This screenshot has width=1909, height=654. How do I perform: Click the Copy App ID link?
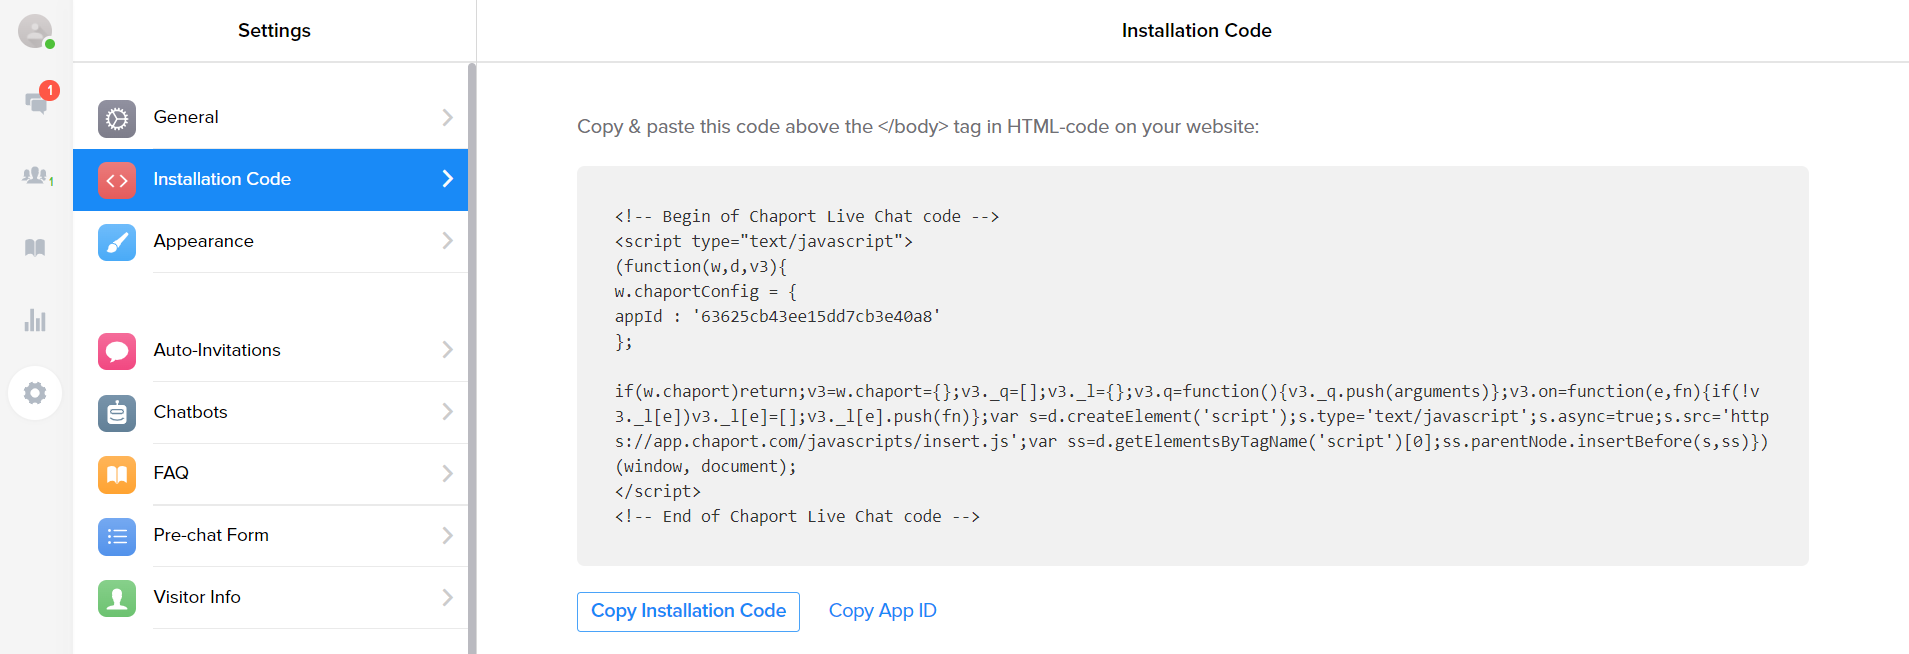[882, 611]
